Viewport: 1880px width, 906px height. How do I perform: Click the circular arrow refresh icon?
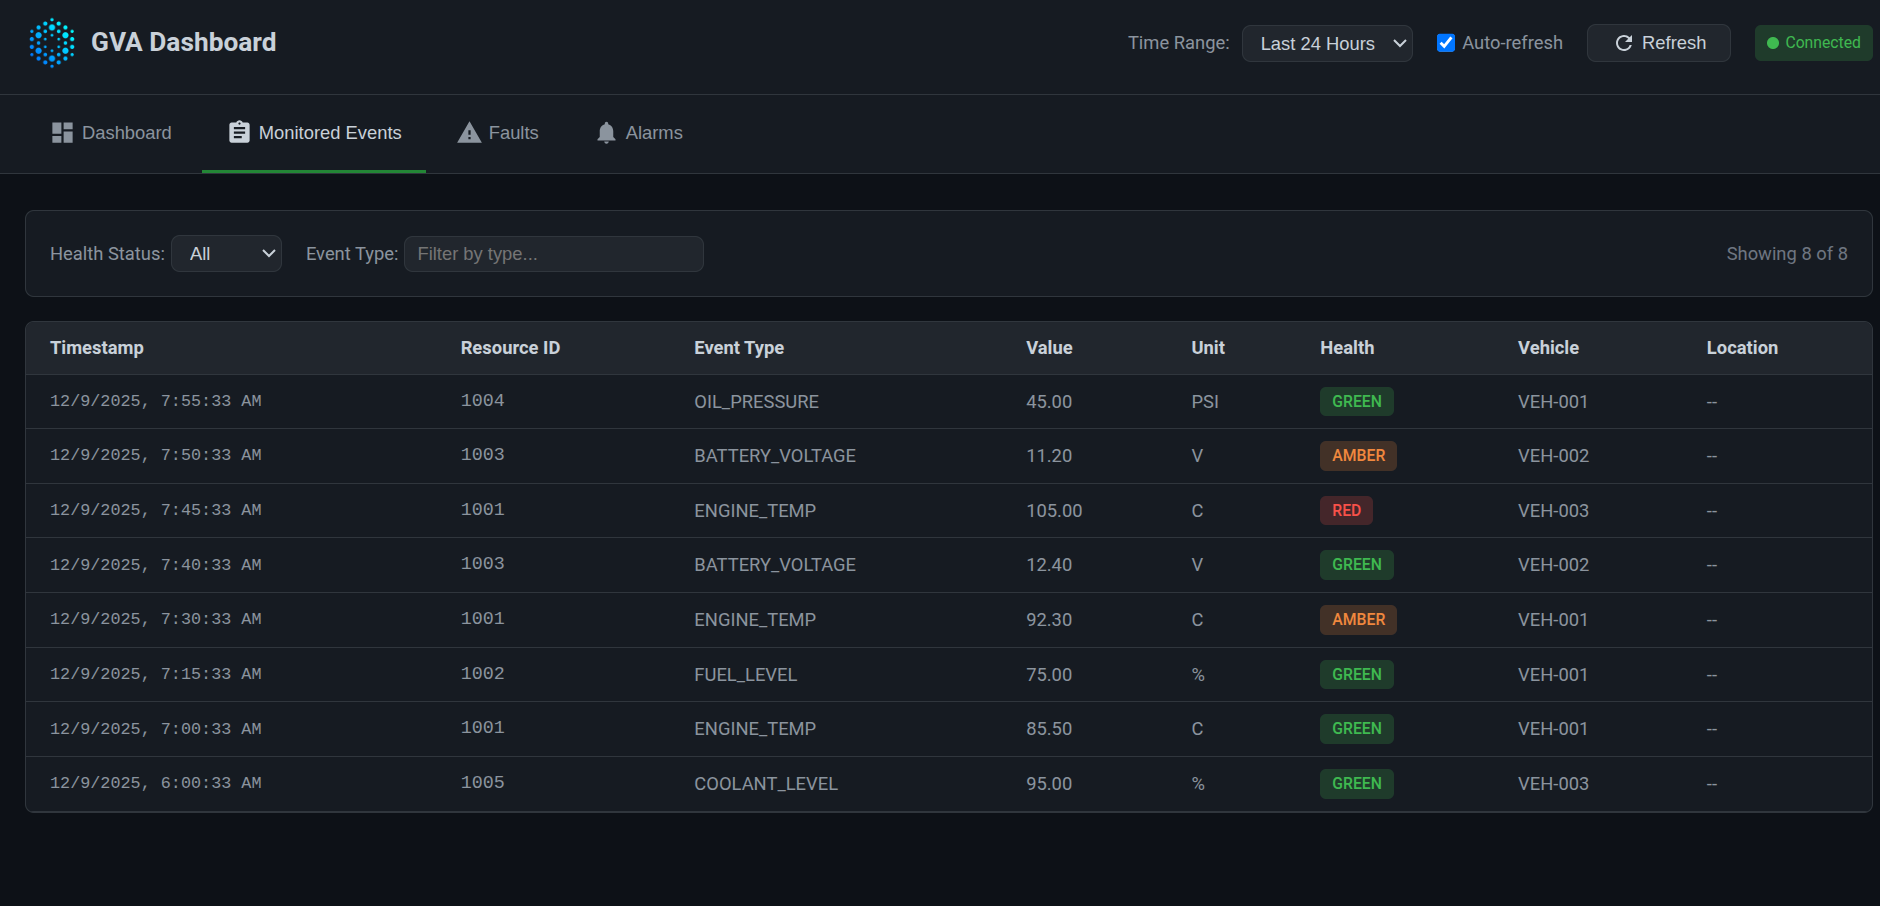(1624, 43)
